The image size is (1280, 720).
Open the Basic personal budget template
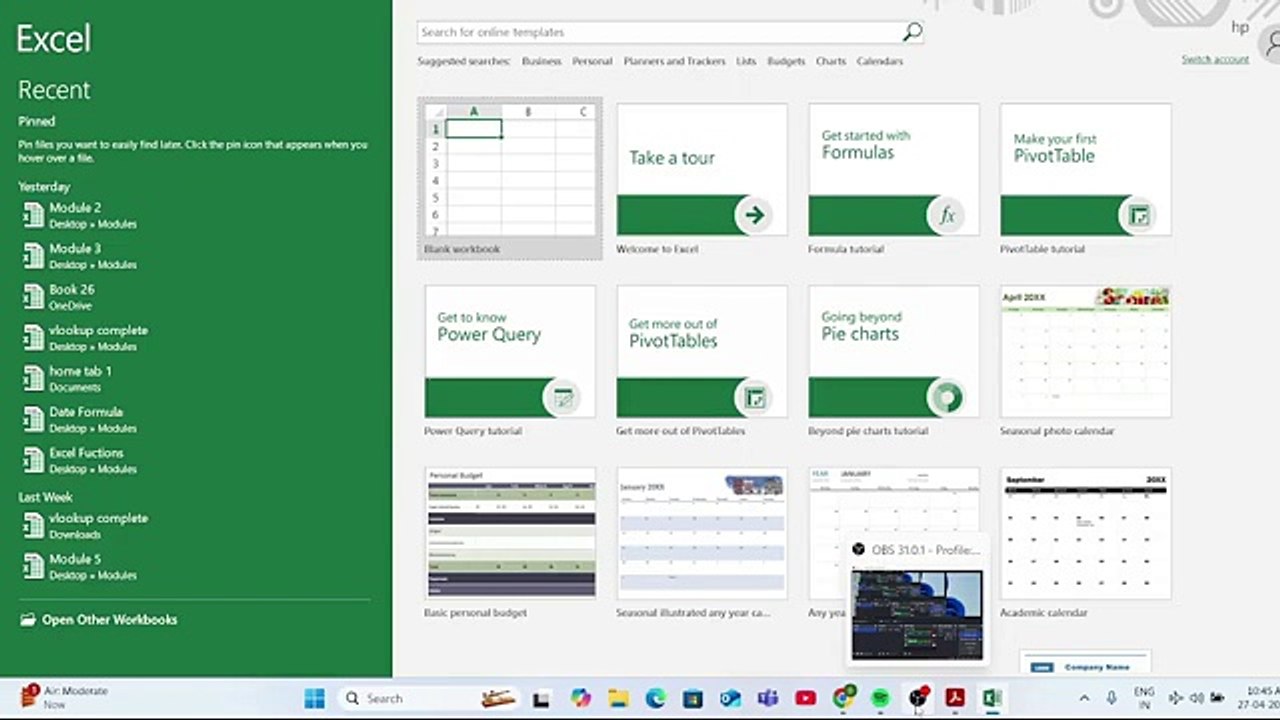click(x=510, y=544)
